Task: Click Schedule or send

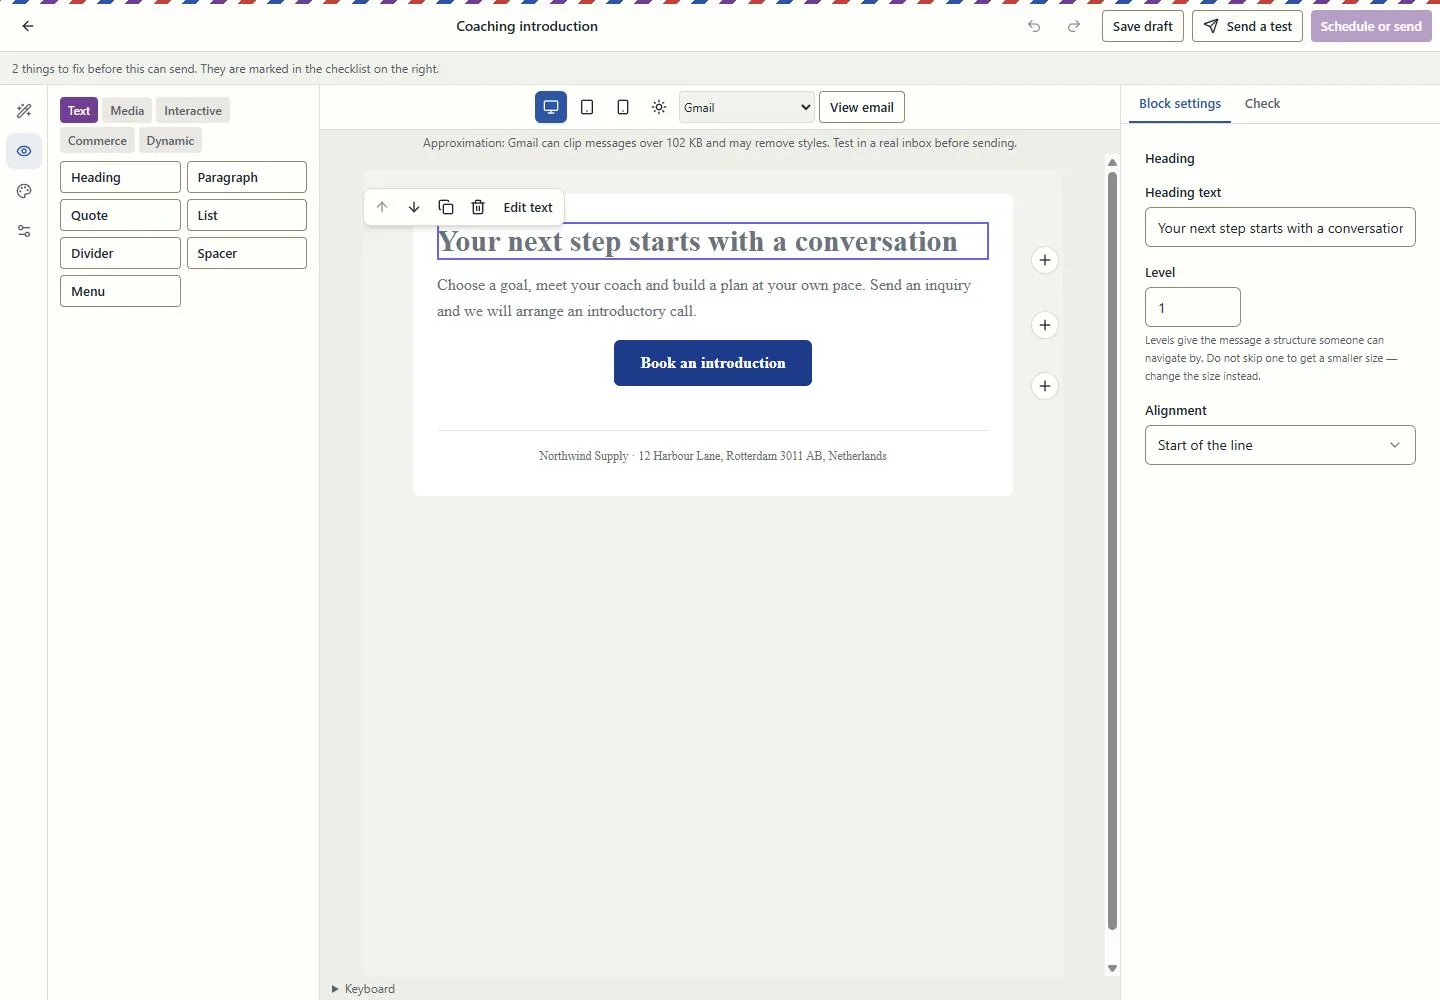Action: click(x=1371, y=26)
